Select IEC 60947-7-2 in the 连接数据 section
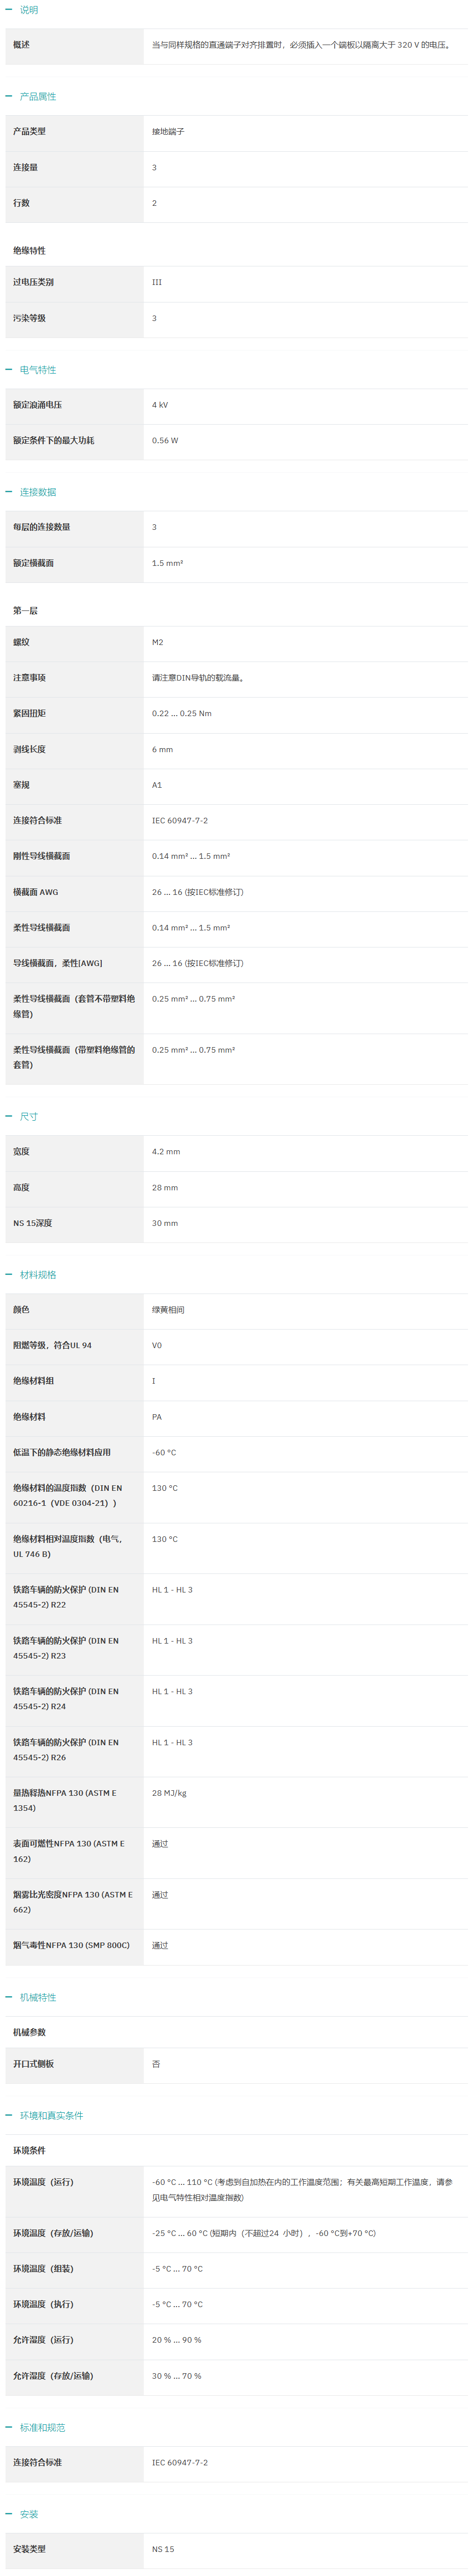 click(x=180, y=820)
